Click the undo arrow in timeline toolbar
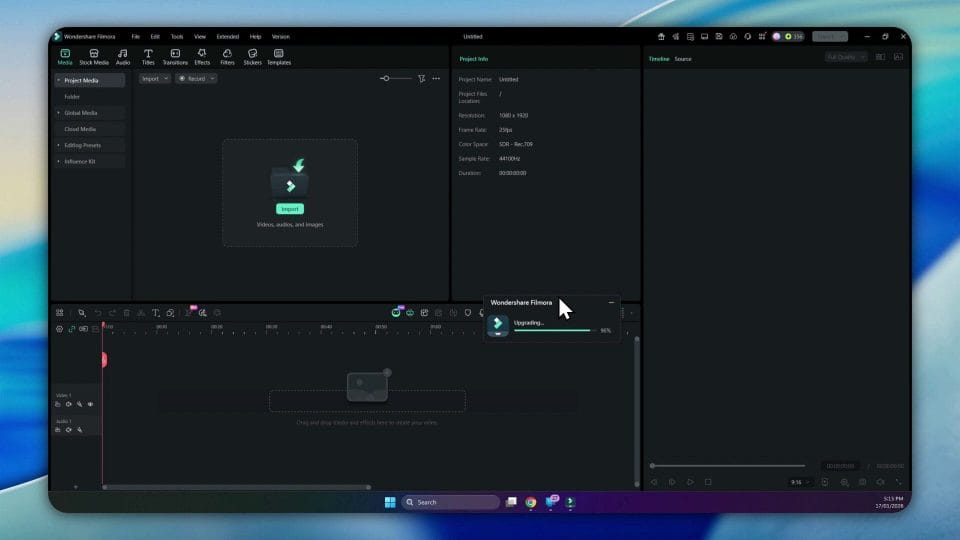 (98, 313)
